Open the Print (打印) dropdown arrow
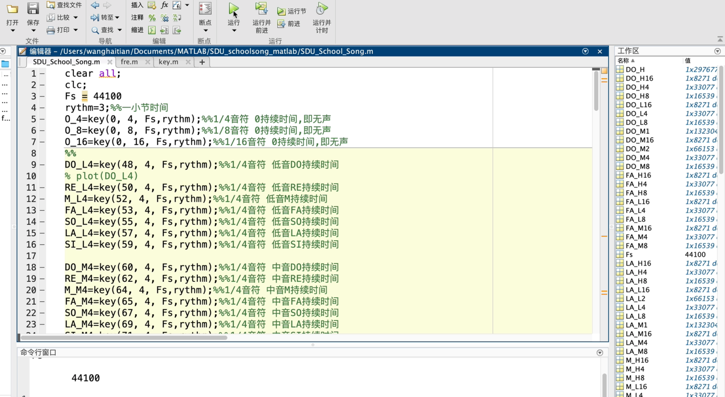The height and width of the screenshot is (397, 725). [x=75, y=30]
